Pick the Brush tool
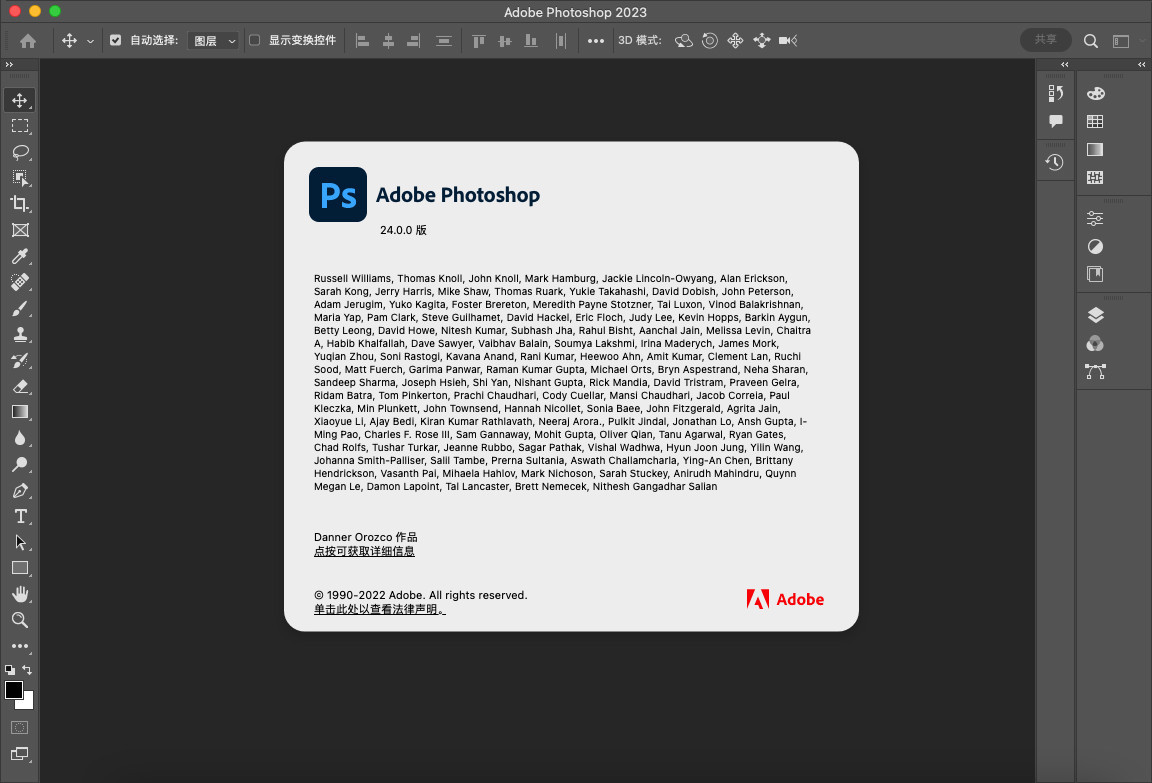The width and height of the screenshot is (1152, 783). (20, 308)
